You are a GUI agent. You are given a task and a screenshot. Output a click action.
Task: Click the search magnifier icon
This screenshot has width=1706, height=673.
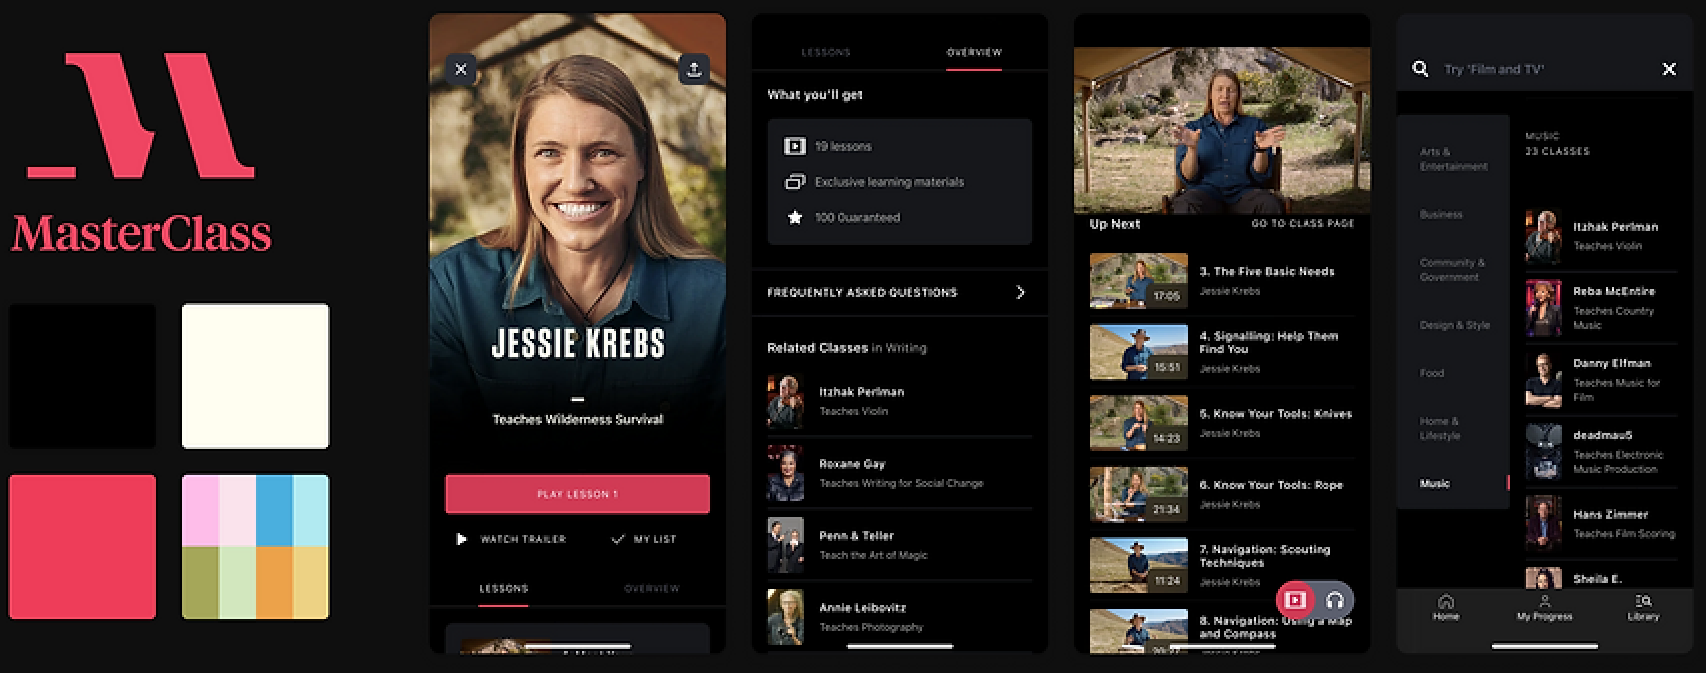coord(1420,69)
